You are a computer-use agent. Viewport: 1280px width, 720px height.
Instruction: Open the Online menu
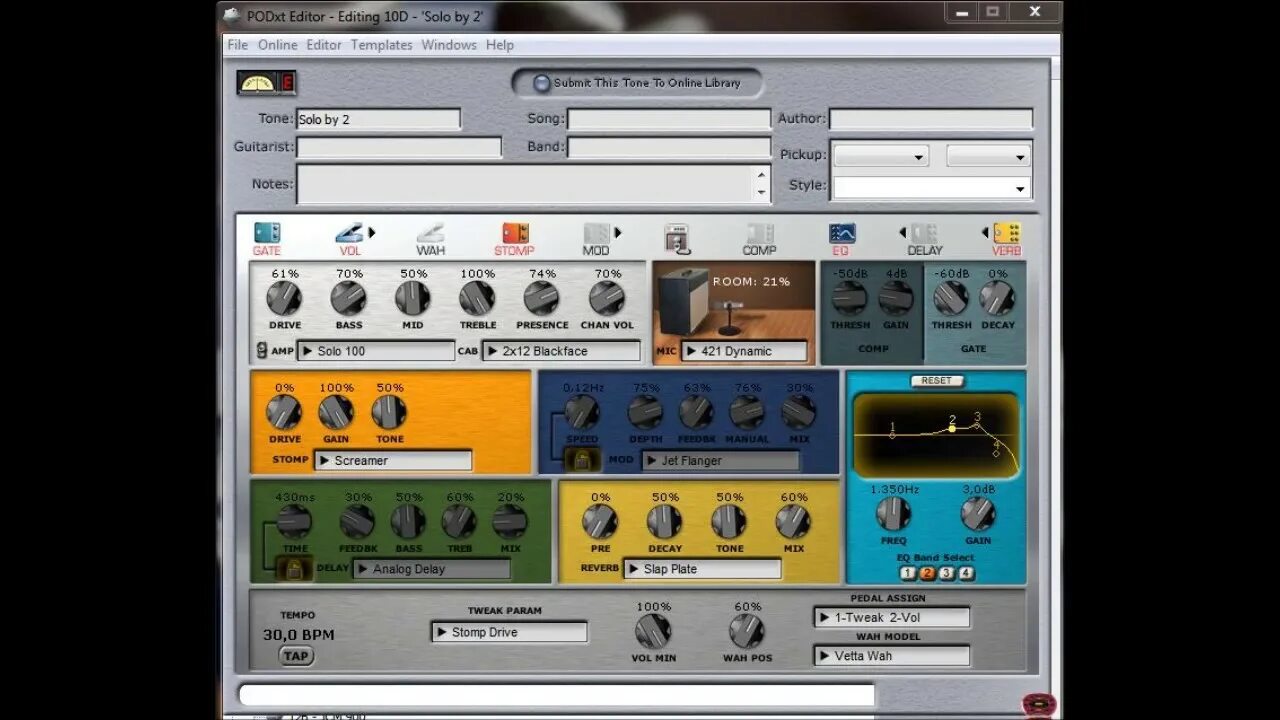click(278, 45)
